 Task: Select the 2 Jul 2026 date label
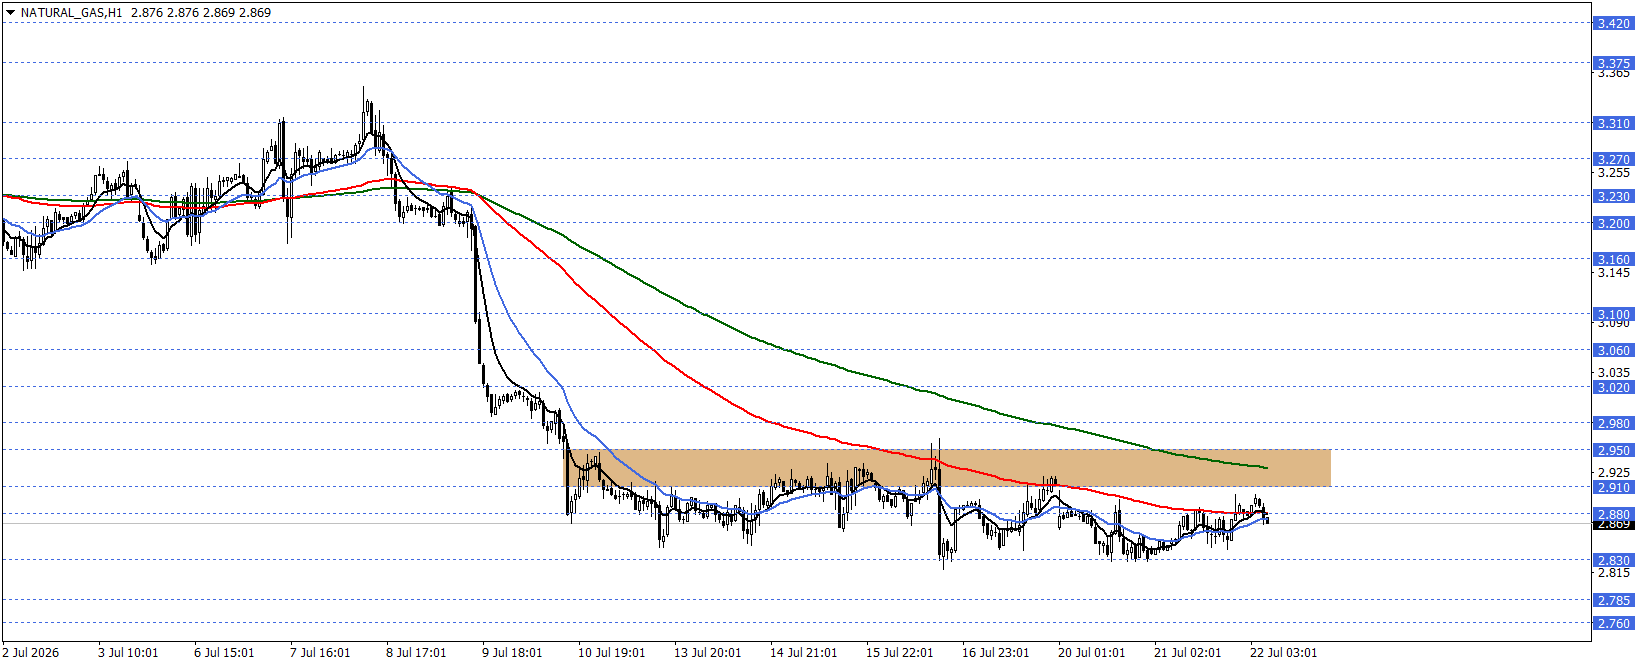(31, 653)
